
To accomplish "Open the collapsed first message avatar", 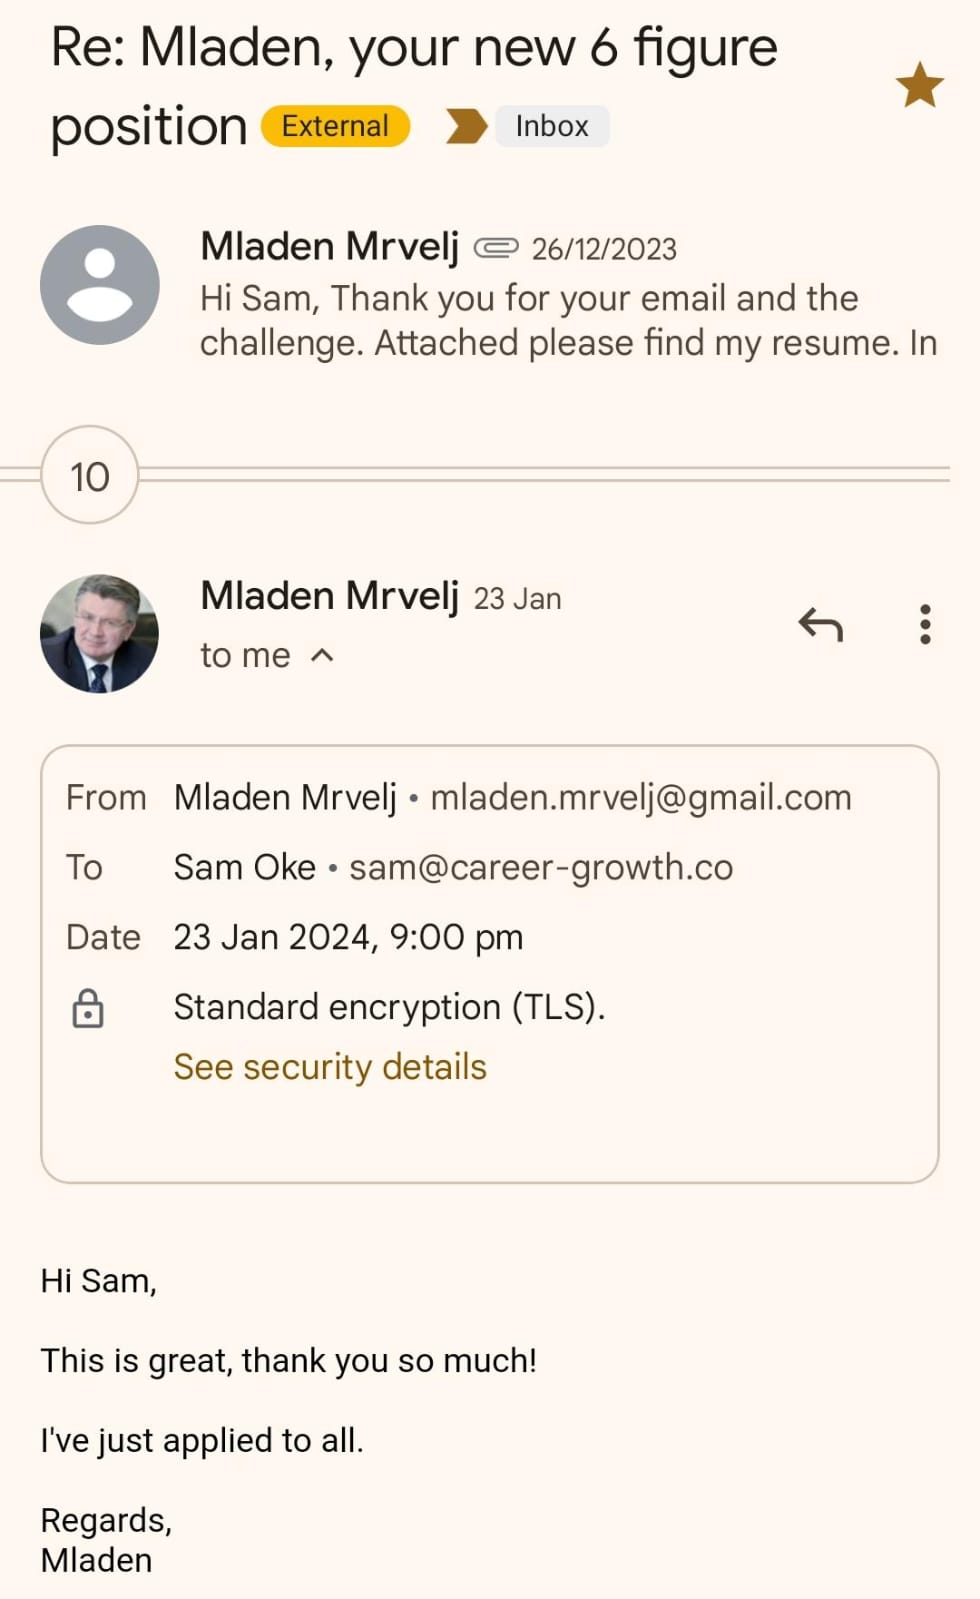I will pyautogui.click(x=99, y=285).
